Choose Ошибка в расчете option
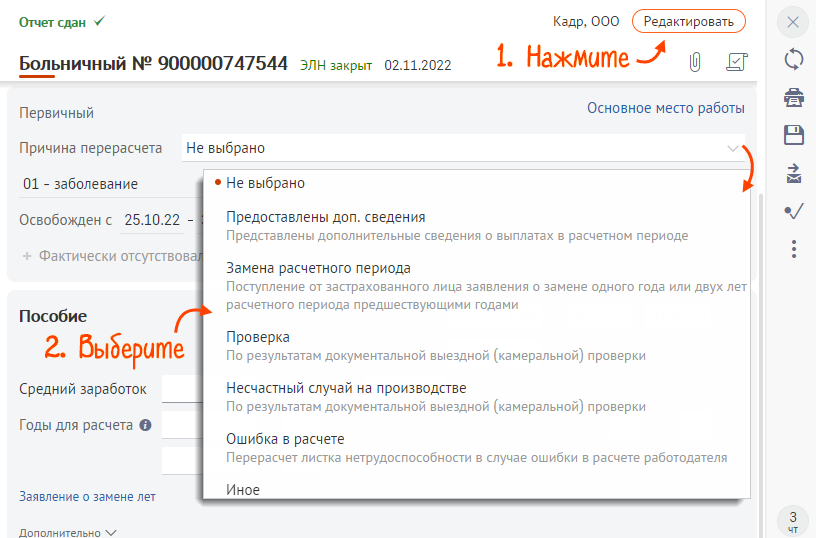The height and width of the screenshot is (538, 816). [x=477, y=448]
